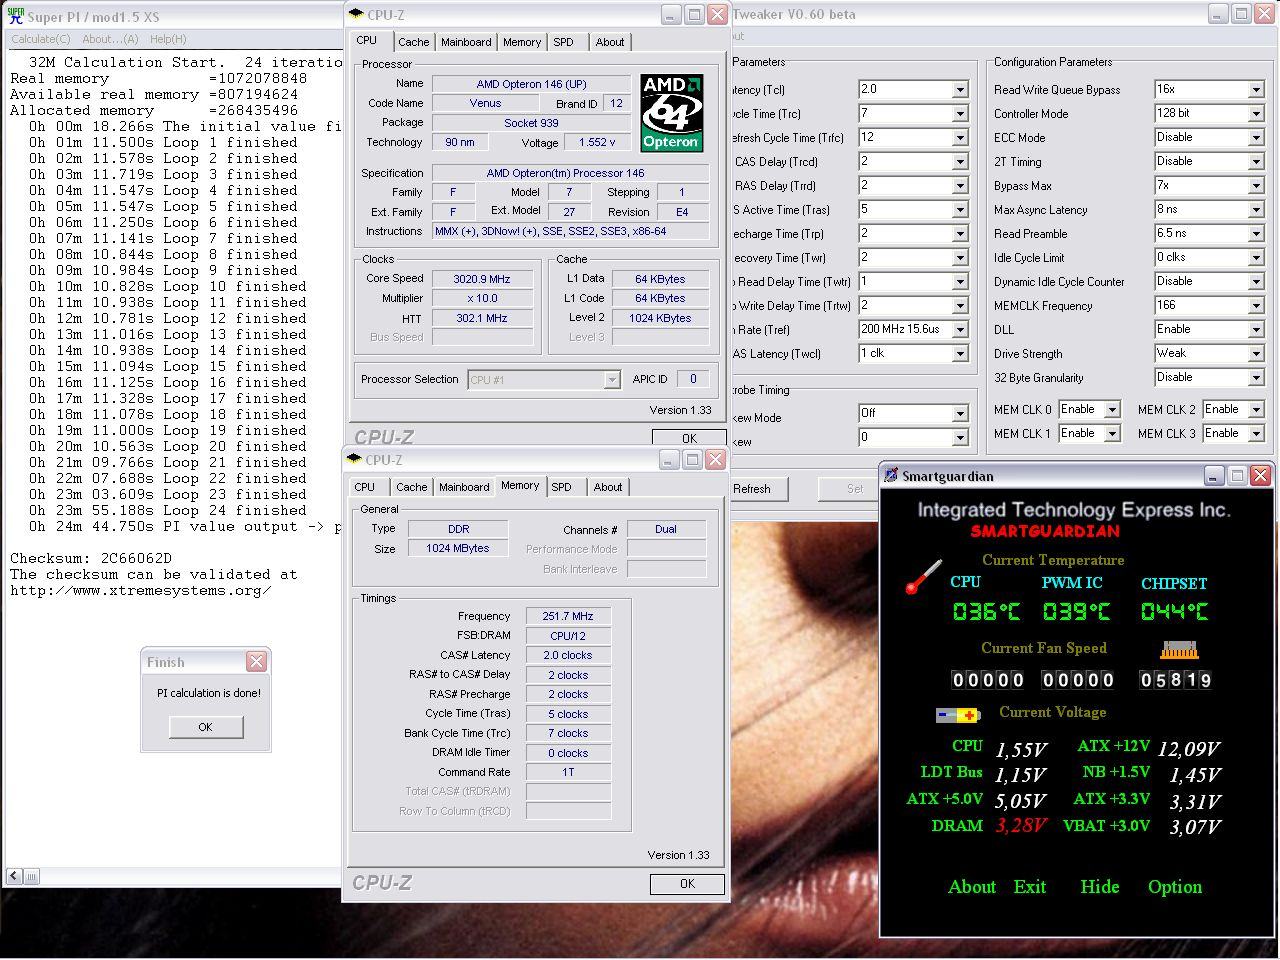Click the DRAM 3,28V voltage reading
This screenshot has height=960, width=1280.
point(1021,826)
